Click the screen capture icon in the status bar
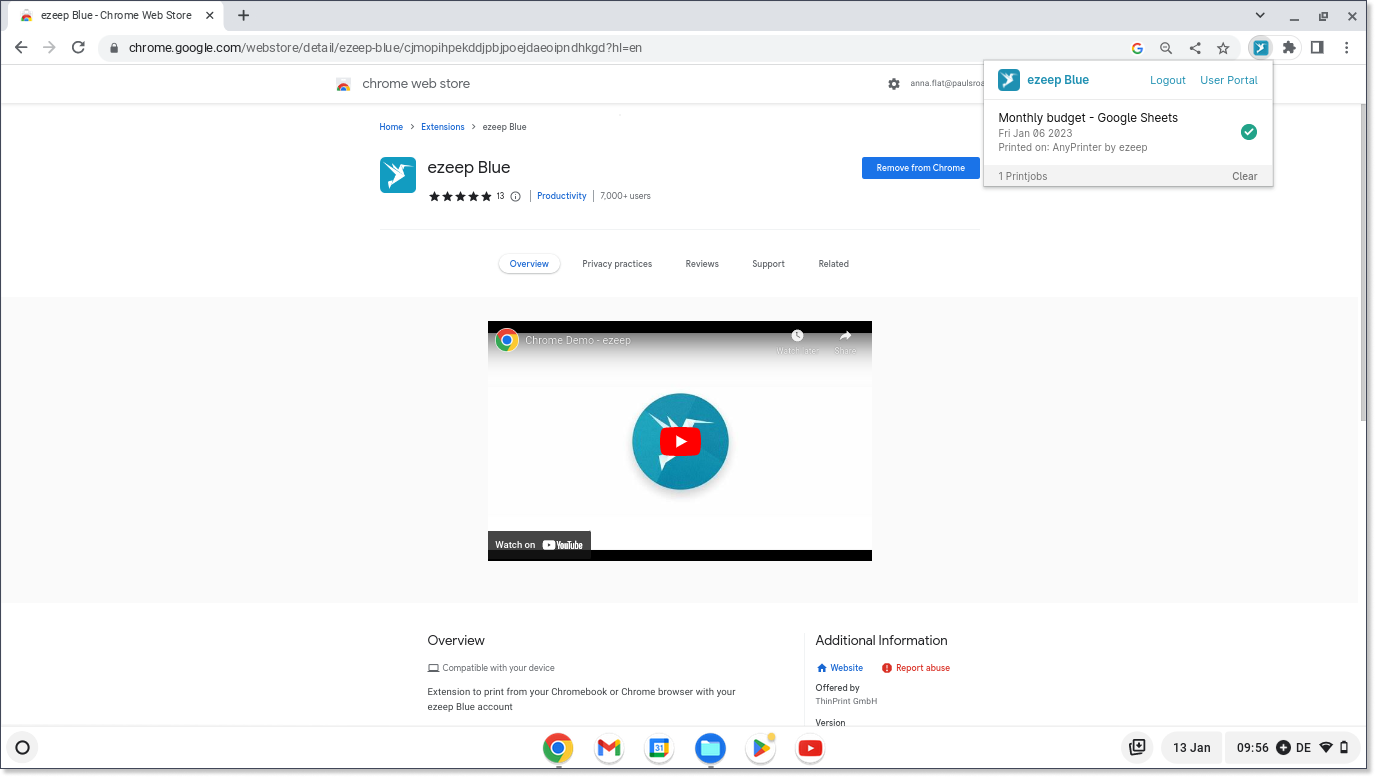The width and height of the screenshot is (1375, 777). click(1137, 747)
